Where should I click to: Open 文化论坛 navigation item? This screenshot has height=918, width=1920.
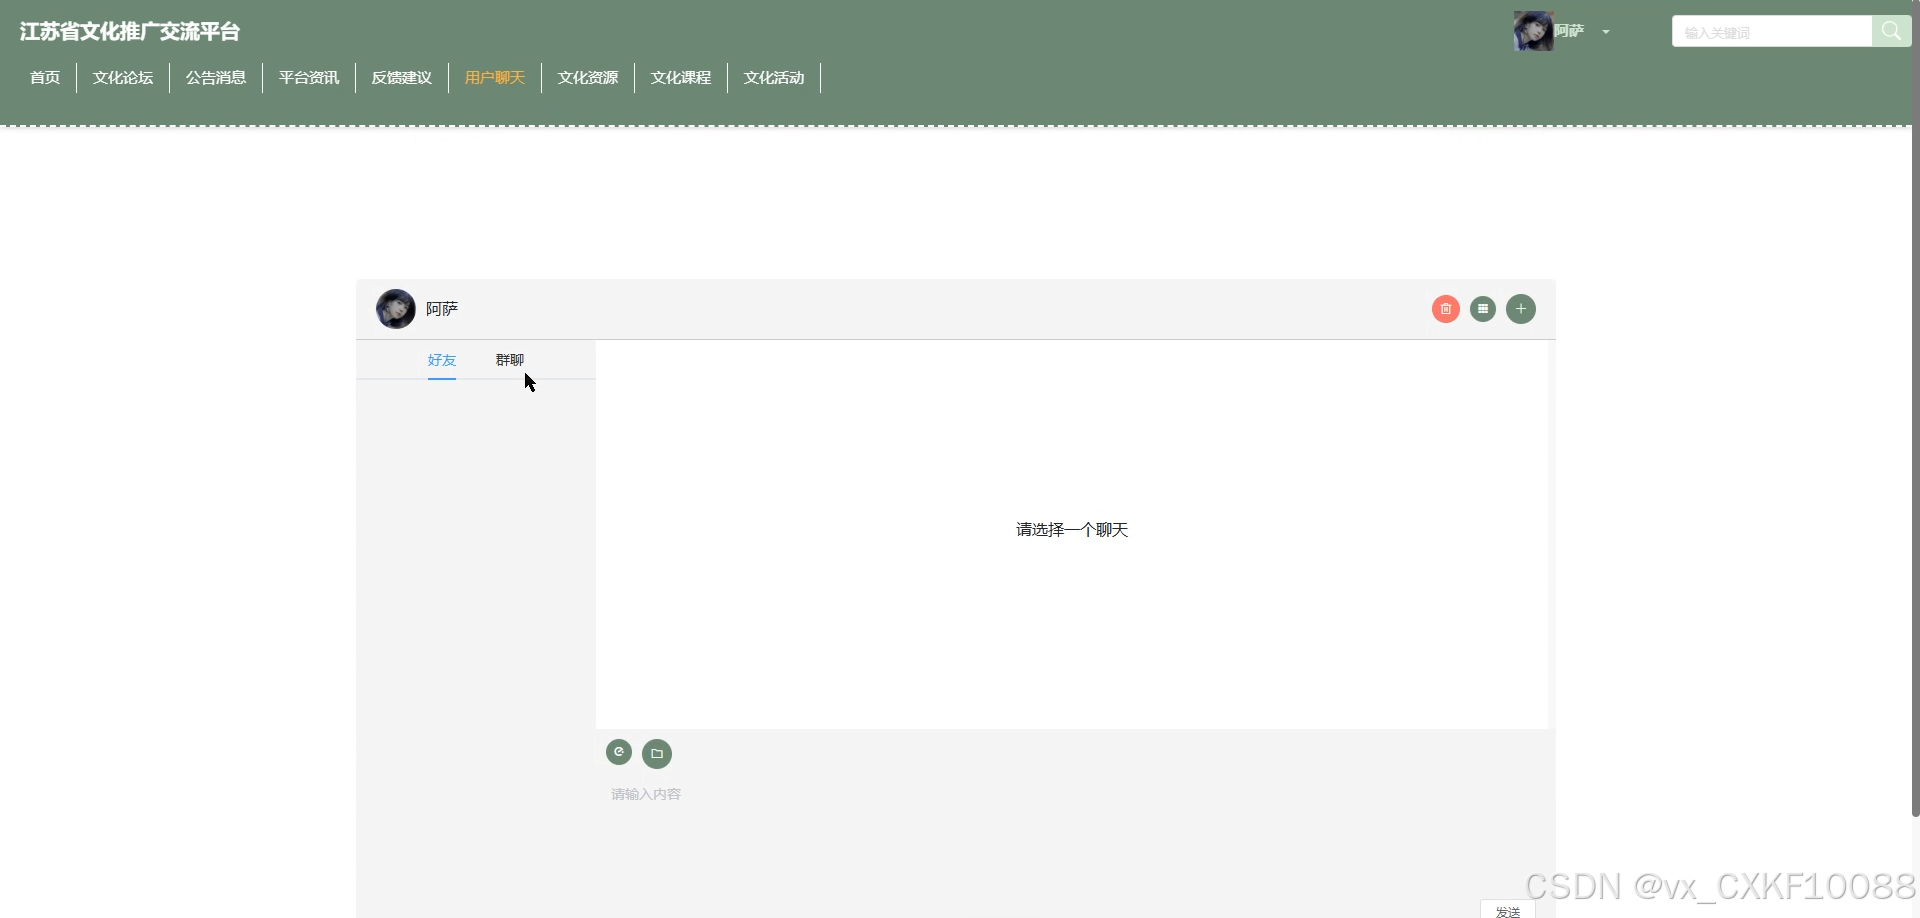click(x=123, y=78)
